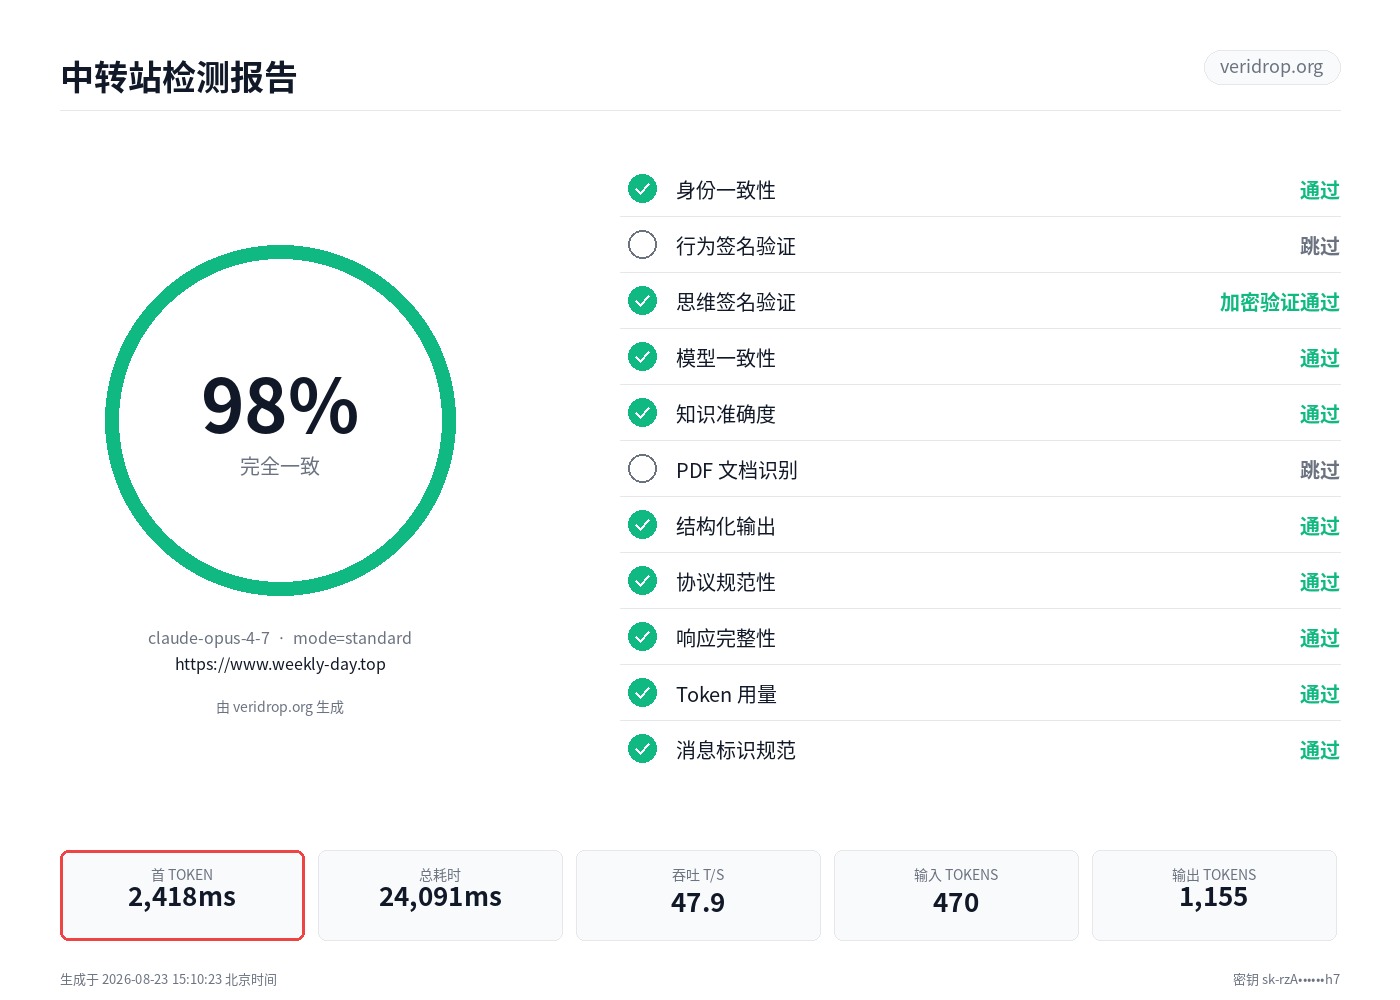Screen dimensions: 1400x1000
Task: Click green check icon beside 模型一致性
Action: pyautogui.click(x=642, y=357)
